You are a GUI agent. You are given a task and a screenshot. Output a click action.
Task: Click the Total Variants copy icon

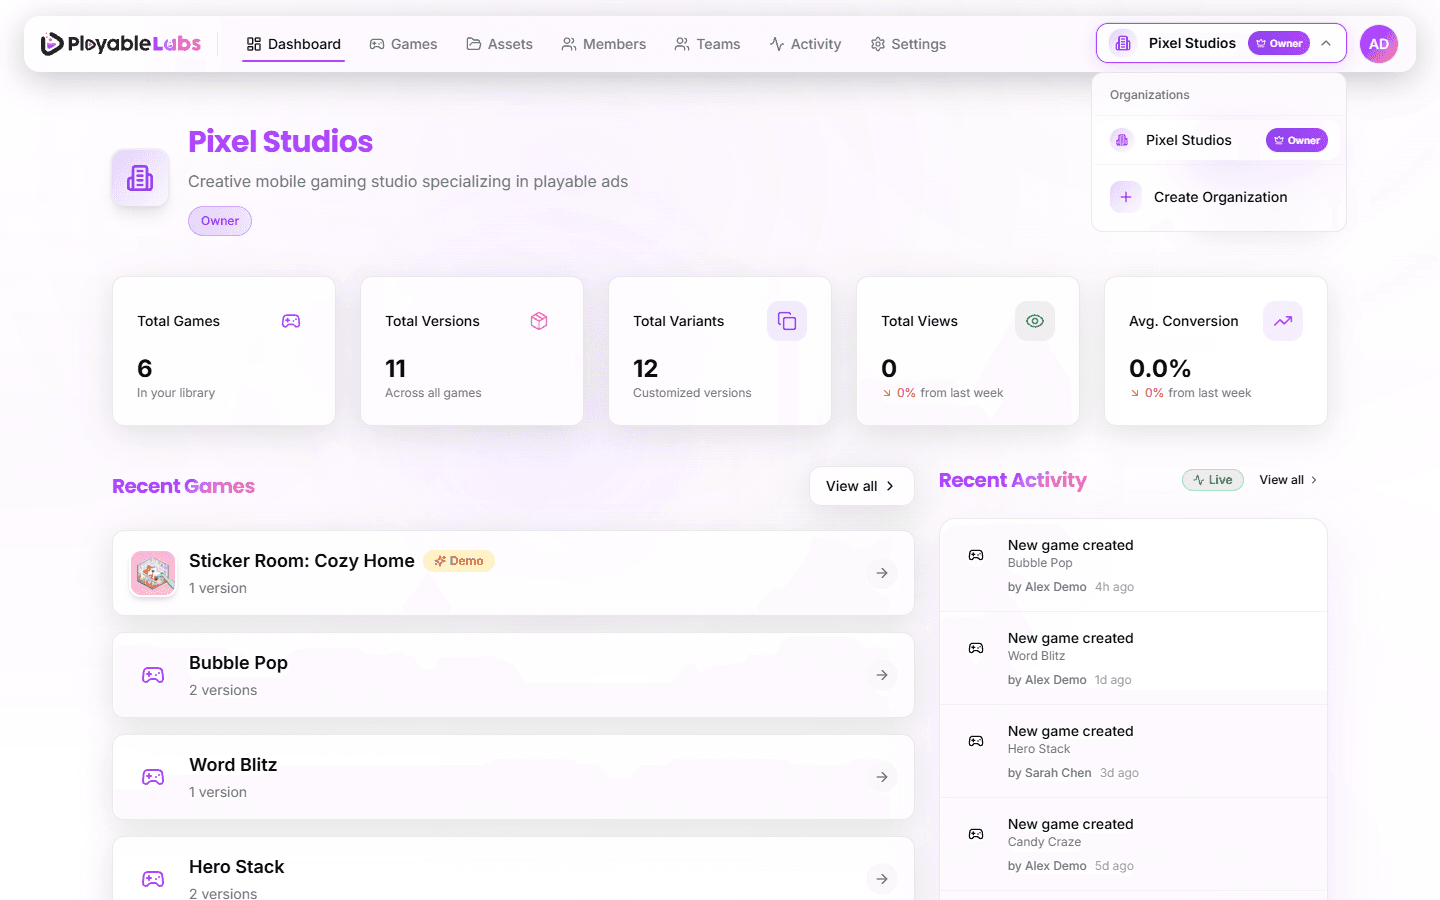tap(787, 321)
